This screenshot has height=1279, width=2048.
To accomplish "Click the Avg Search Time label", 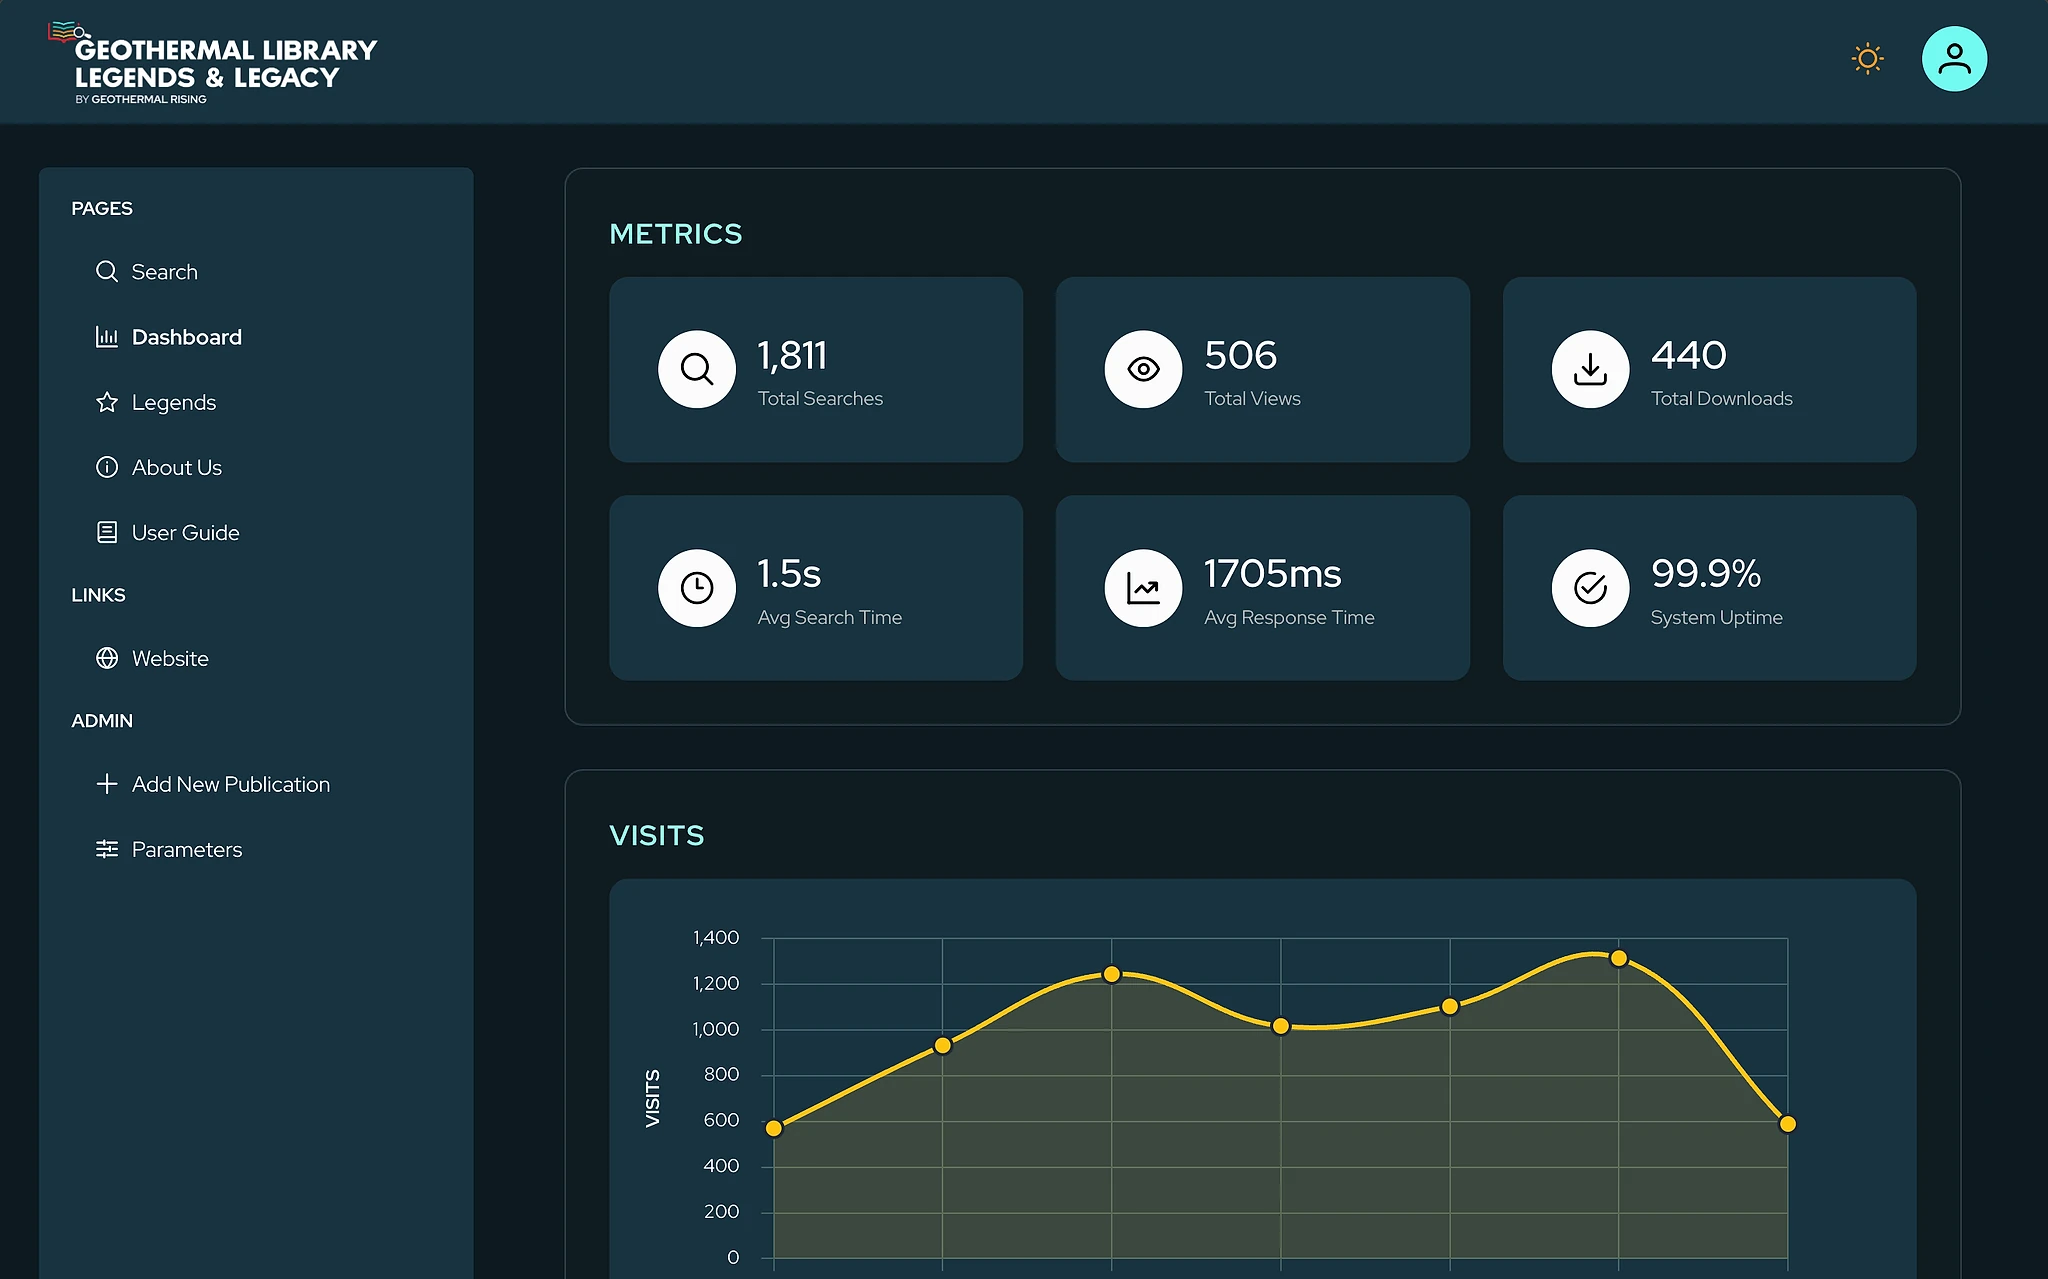I will tap(829, 617).
